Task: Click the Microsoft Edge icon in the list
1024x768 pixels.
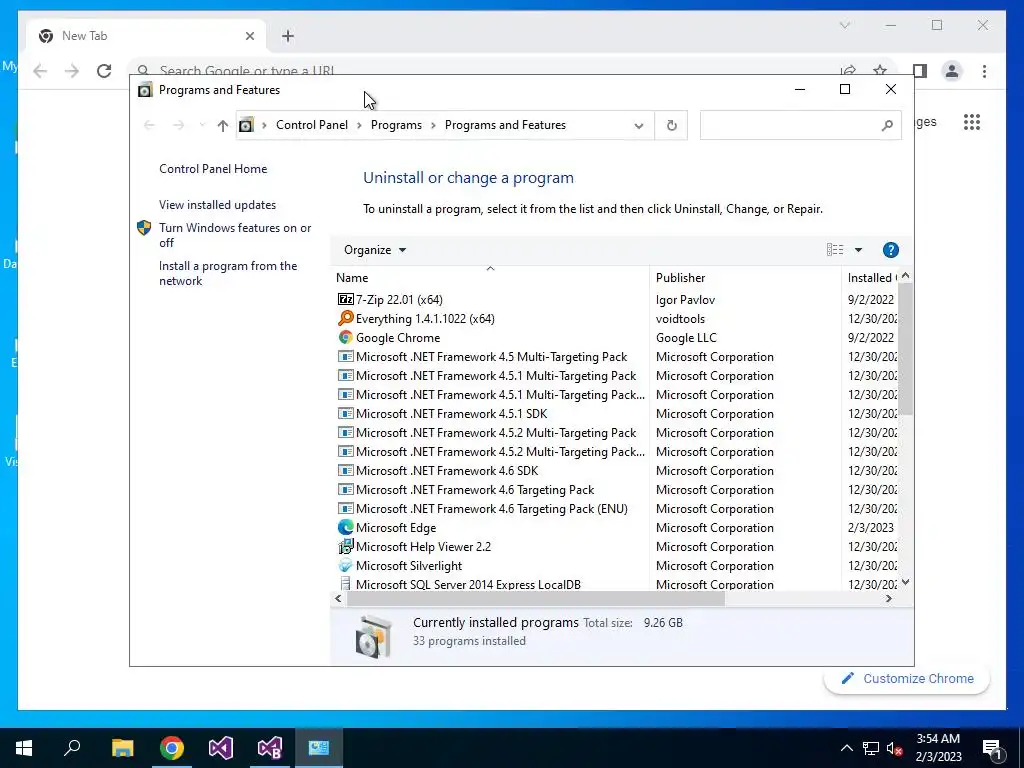Action: tap(345, 527)
